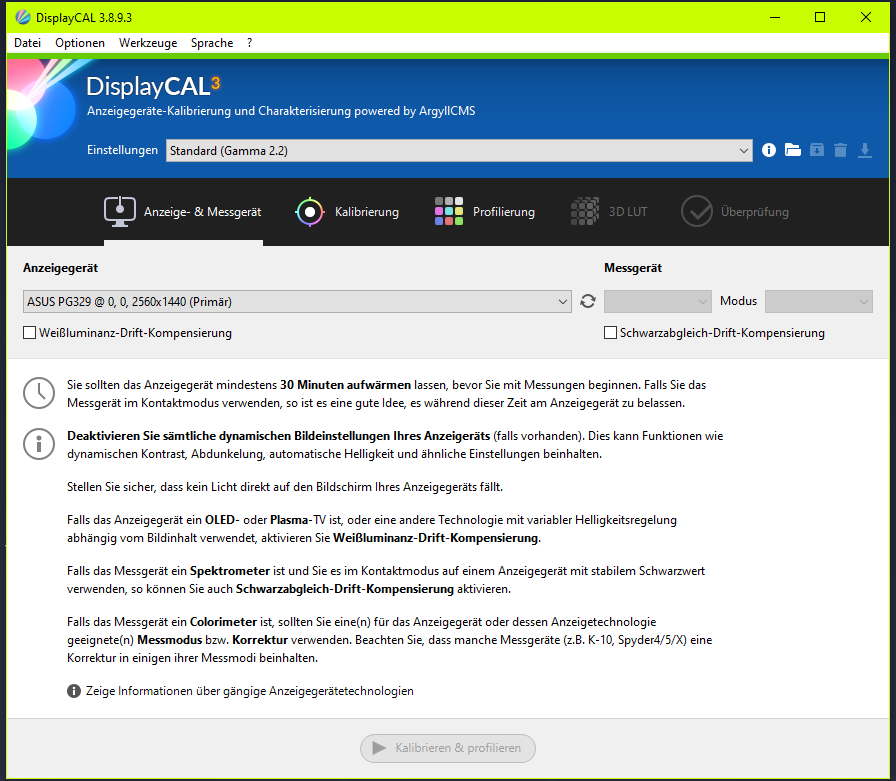Click the Einstellungen label
The height and width of the screenshot is (781, 896).
coord(122,150)
